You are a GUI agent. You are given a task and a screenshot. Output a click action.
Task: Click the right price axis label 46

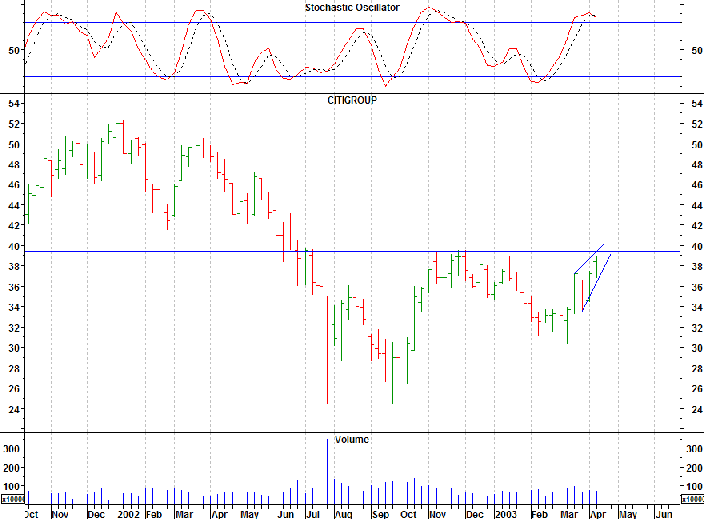point(696,185)
